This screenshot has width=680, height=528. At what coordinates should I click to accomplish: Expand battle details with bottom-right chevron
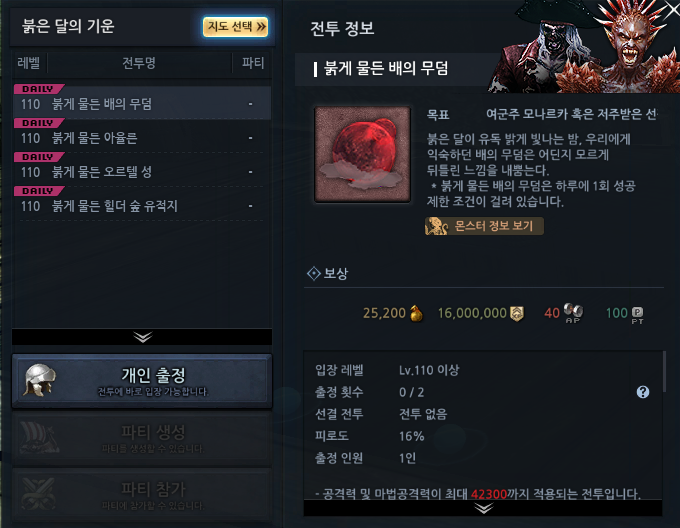(483, 508)
